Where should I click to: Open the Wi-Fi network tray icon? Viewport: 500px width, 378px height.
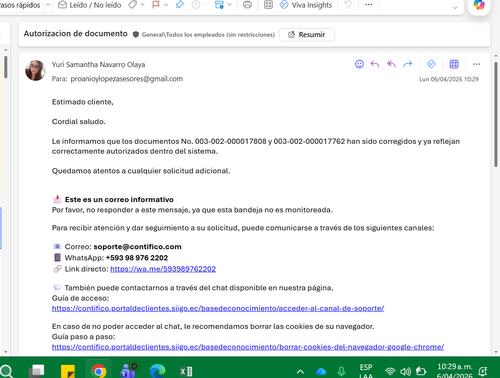click(x=390, y=371)
